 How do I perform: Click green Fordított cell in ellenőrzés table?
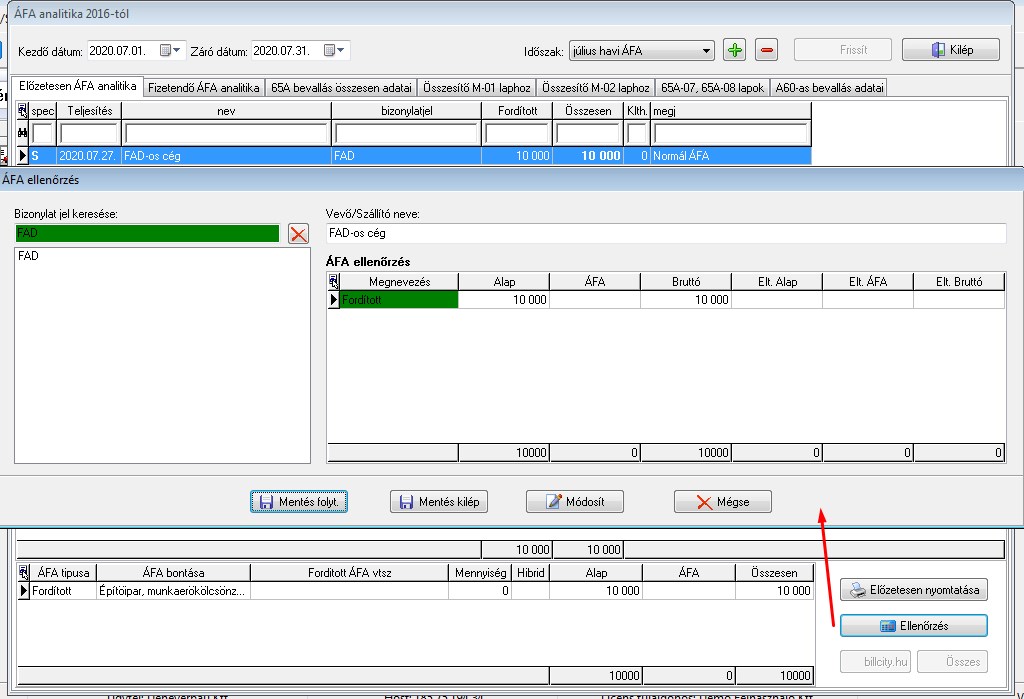pos(399,300)
